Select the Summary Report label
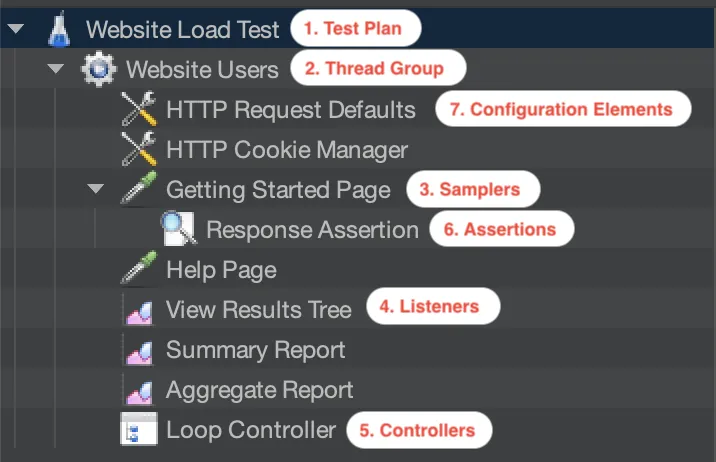The image size is (716, 462). pyautogui.click(x=255, y=350)
